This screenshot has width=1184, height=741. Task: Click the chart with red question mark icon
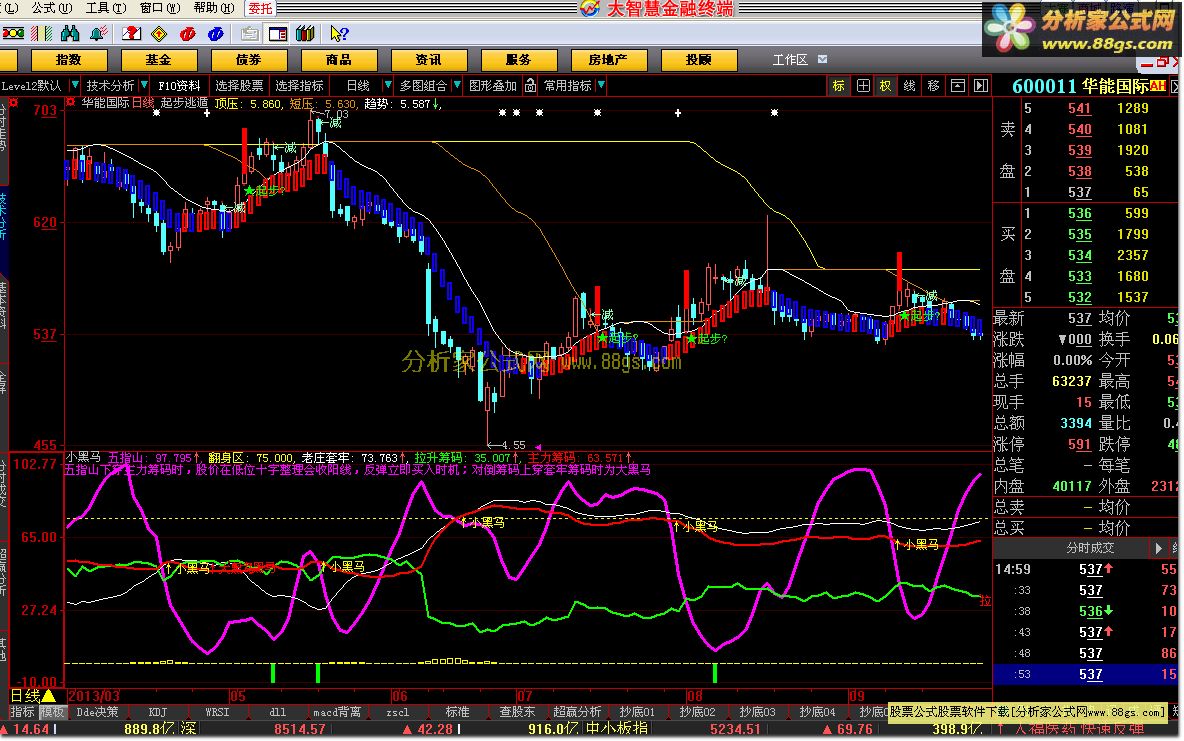[131, 33]
